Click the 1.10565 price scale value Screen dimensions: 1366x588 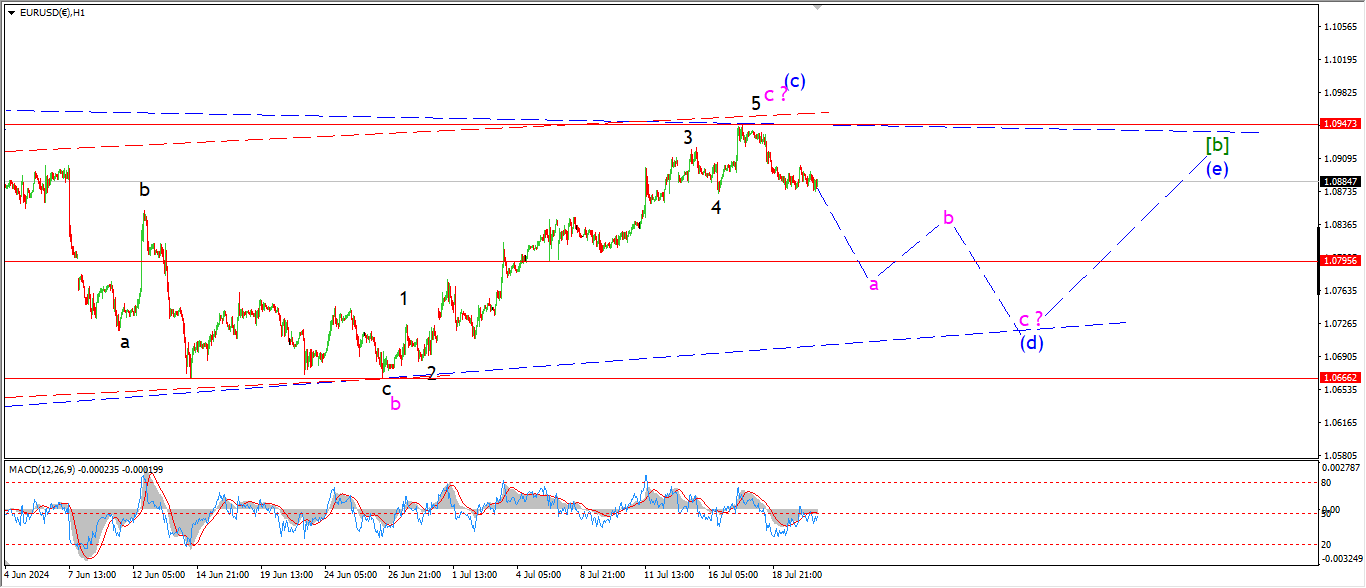pos(1339,26)
